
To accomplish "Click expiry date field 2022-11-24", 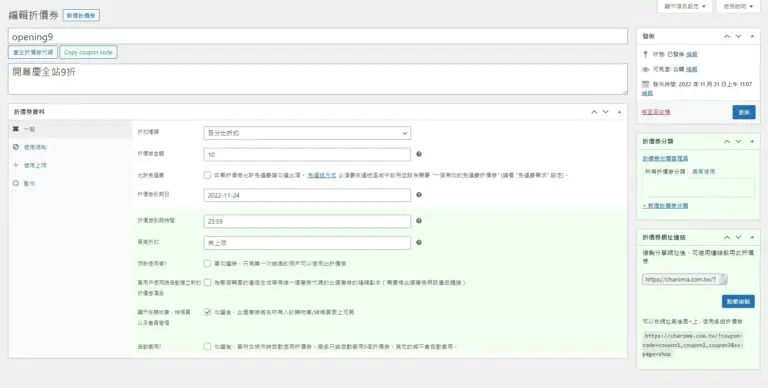I will click(307, 195).
